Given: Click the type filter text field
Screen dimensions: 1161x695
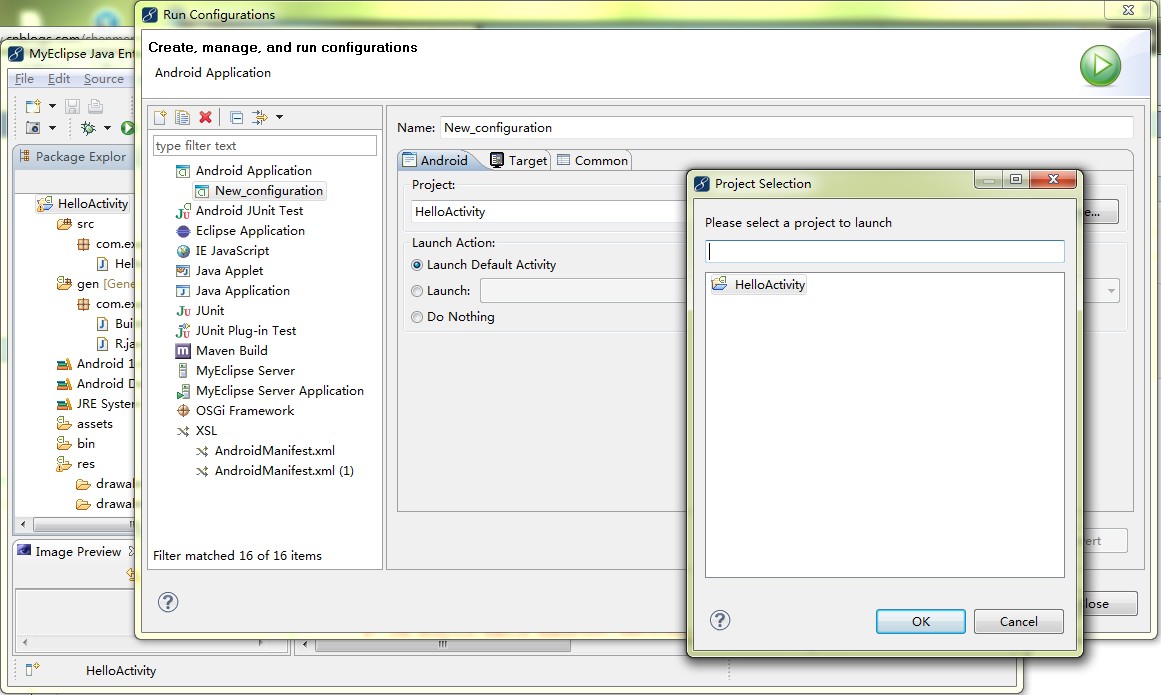Looking at the screenshot, I should 264,145.
